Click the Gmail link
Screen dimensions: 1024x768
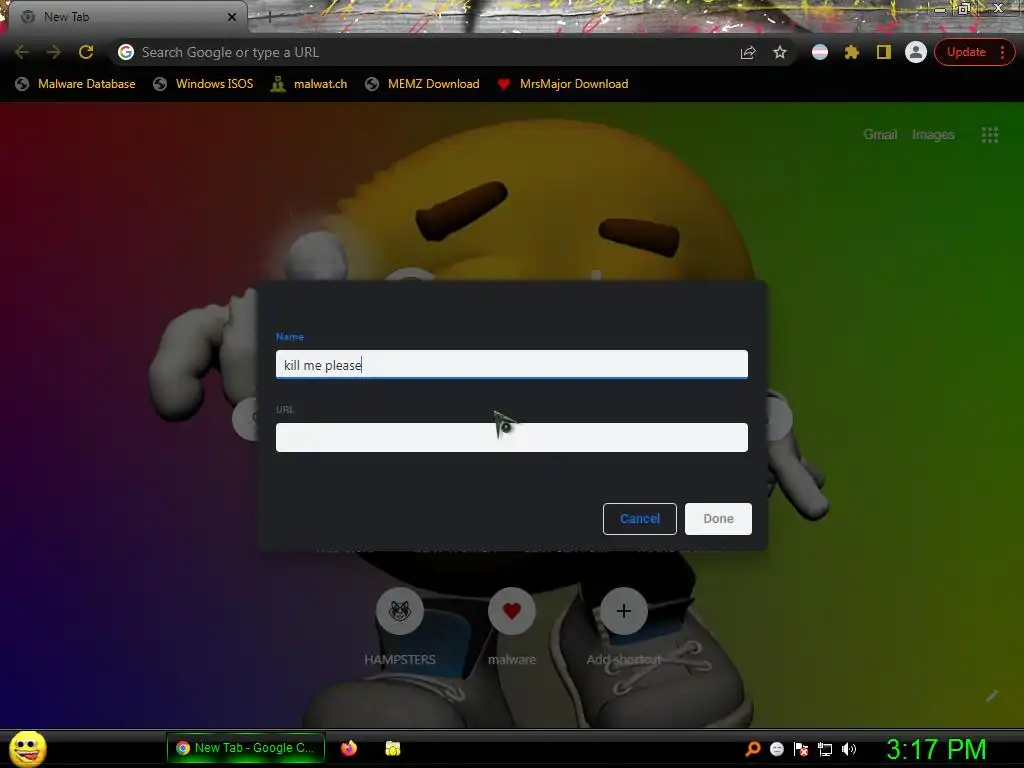click(x=880, y=135)
